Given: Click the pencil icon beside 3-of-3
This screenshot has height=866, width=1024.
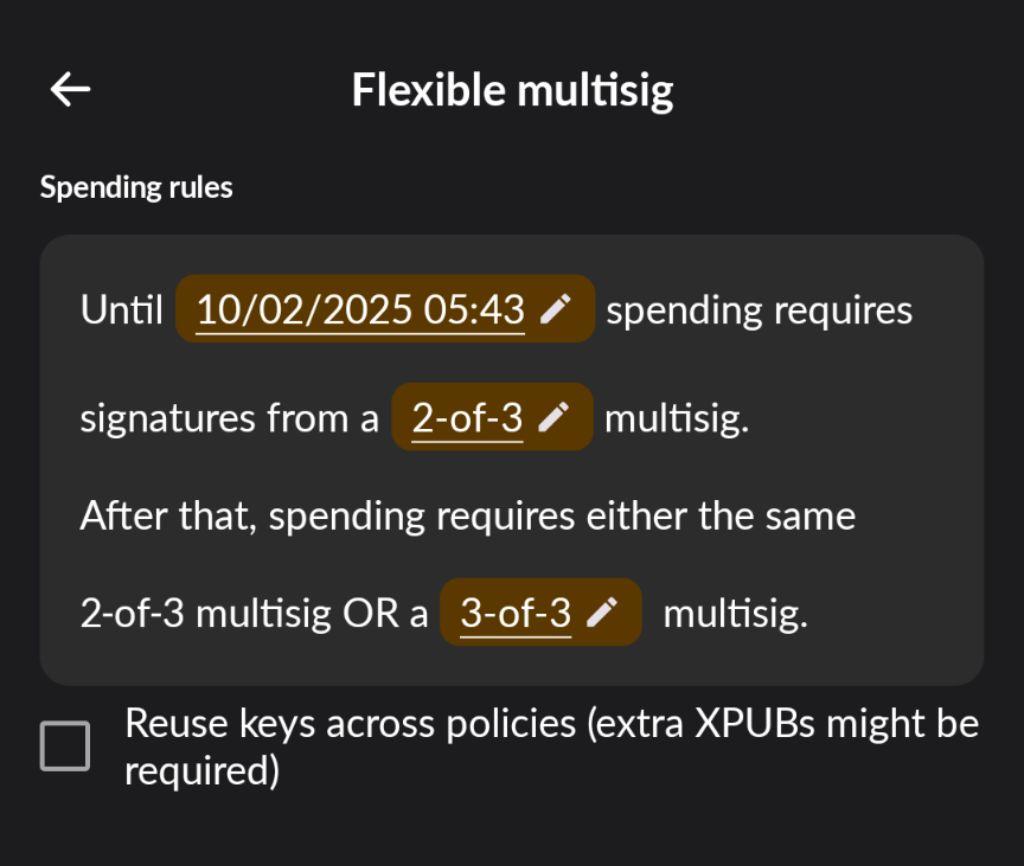Looking at the screenshot, I should 601,613.
